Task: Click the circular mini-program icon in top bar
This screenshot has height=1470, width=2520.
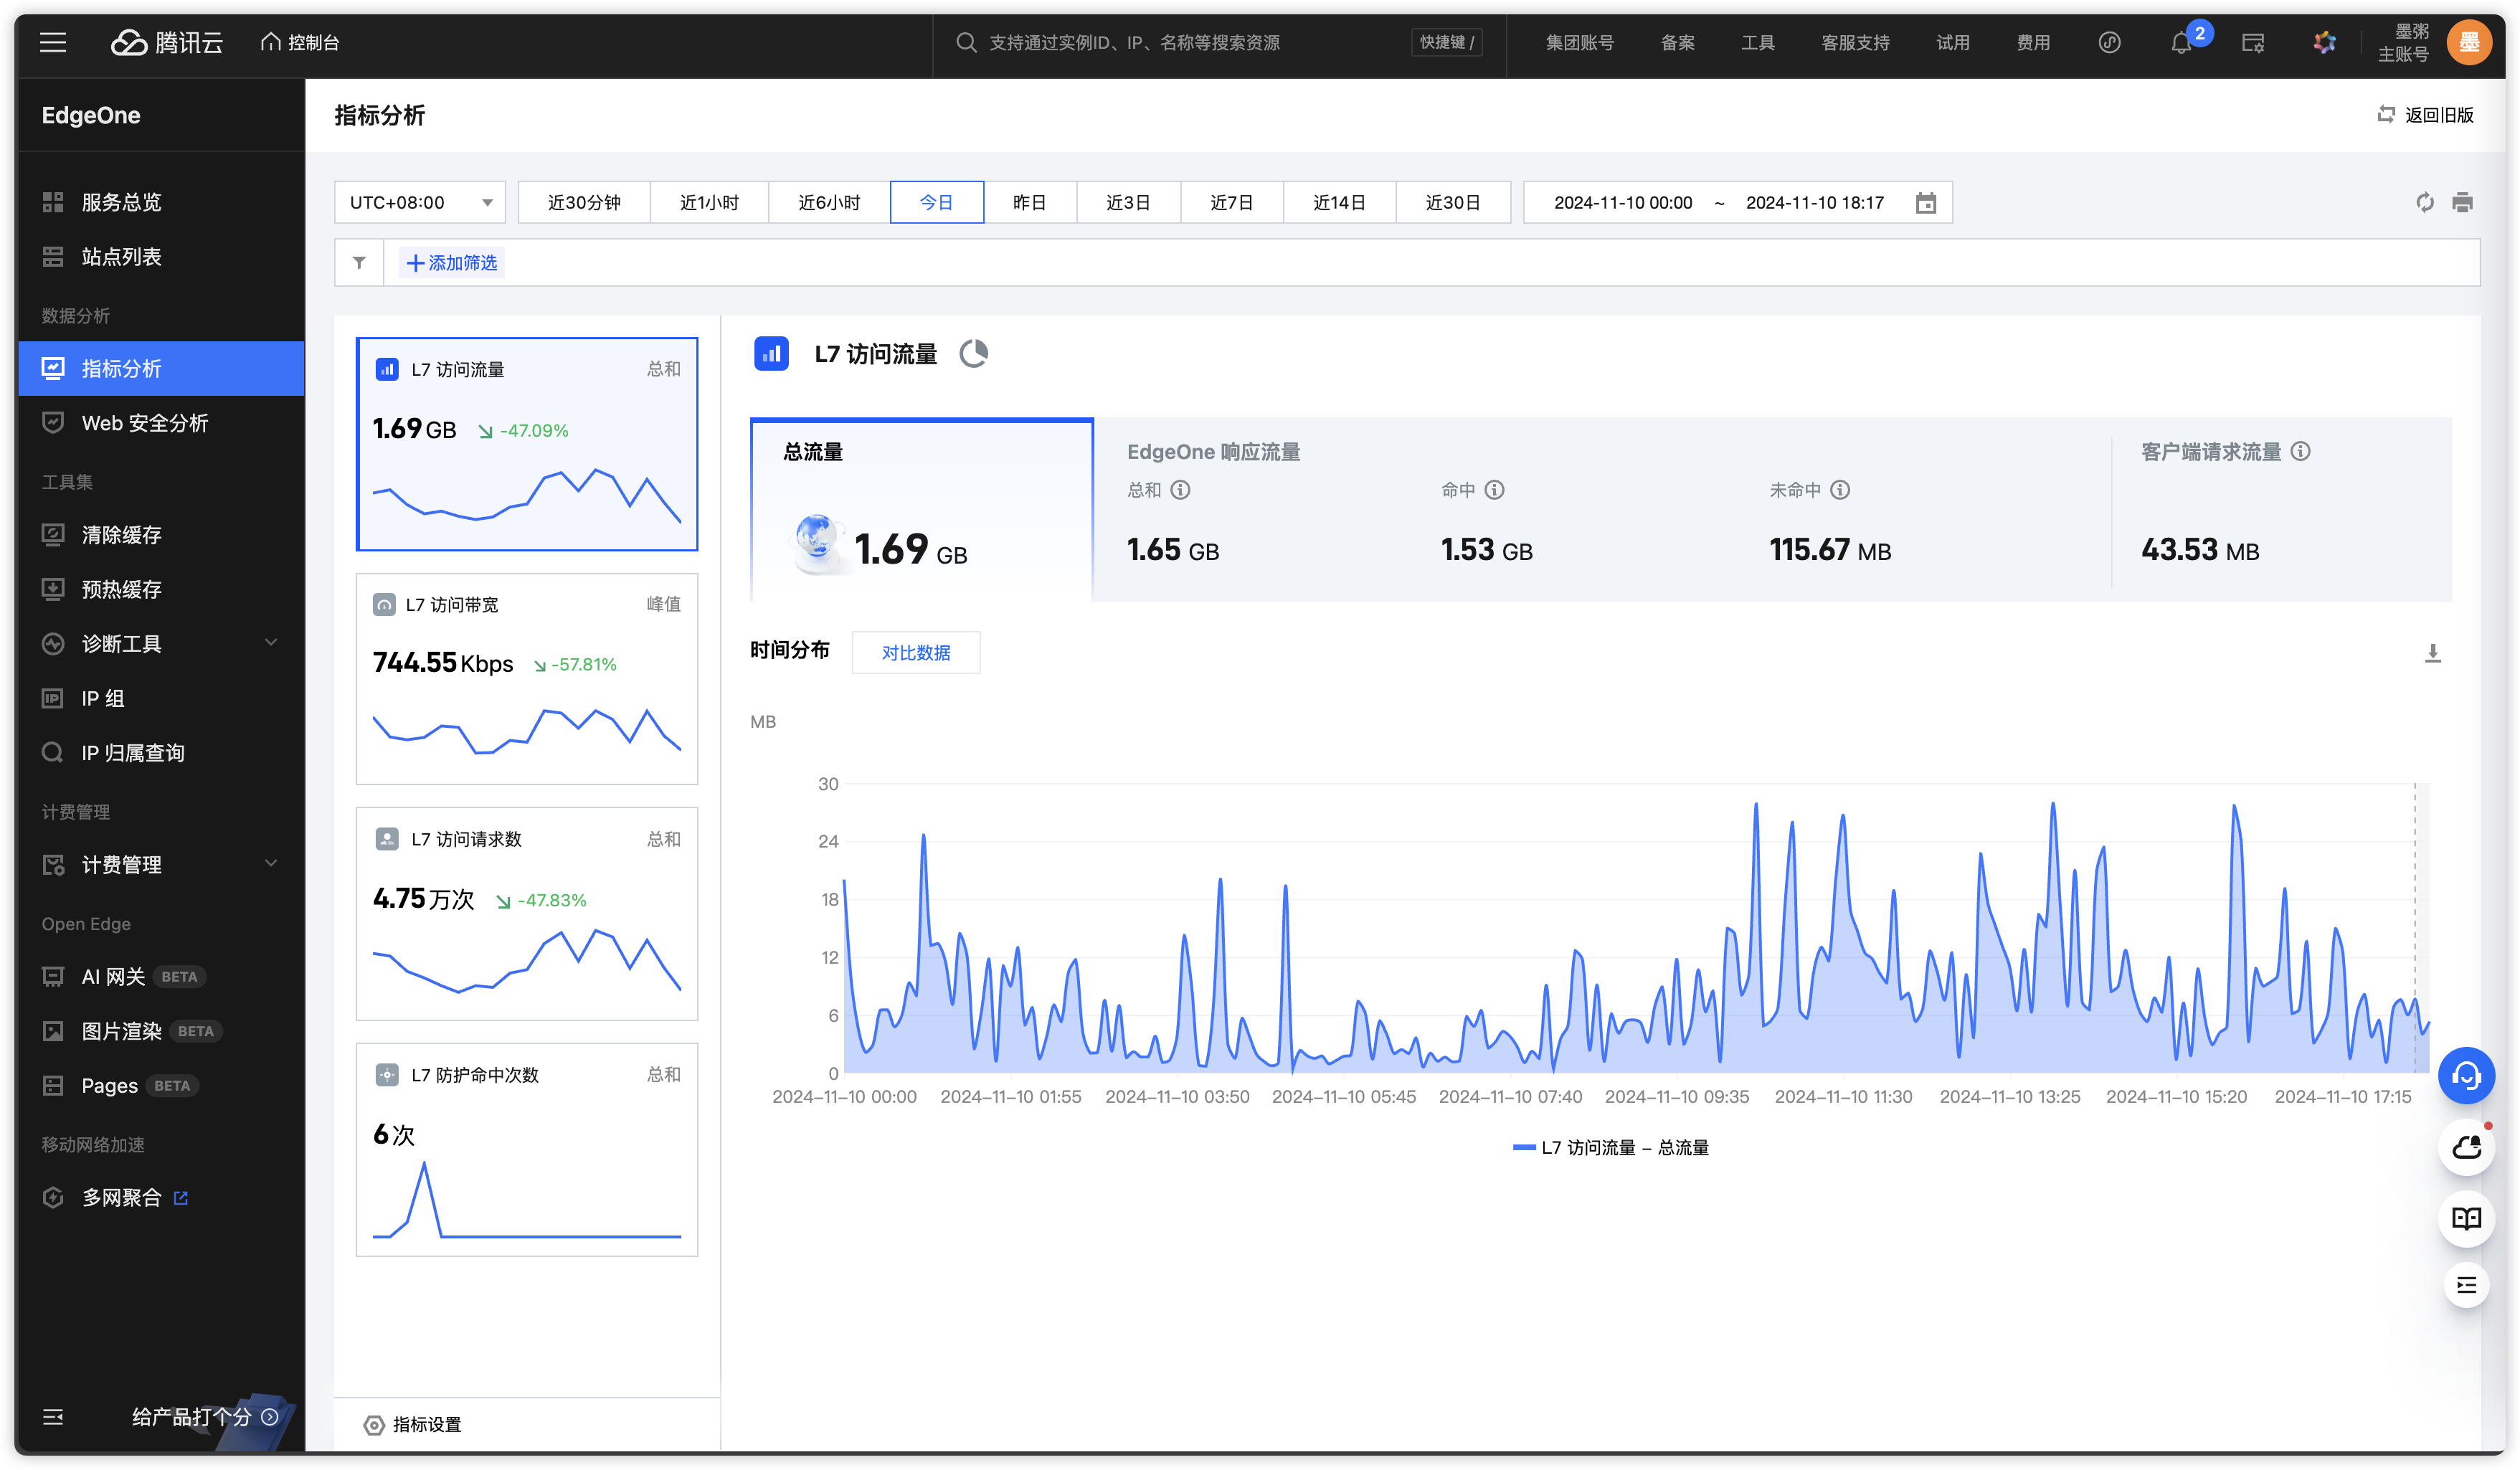Action: 2109,42
